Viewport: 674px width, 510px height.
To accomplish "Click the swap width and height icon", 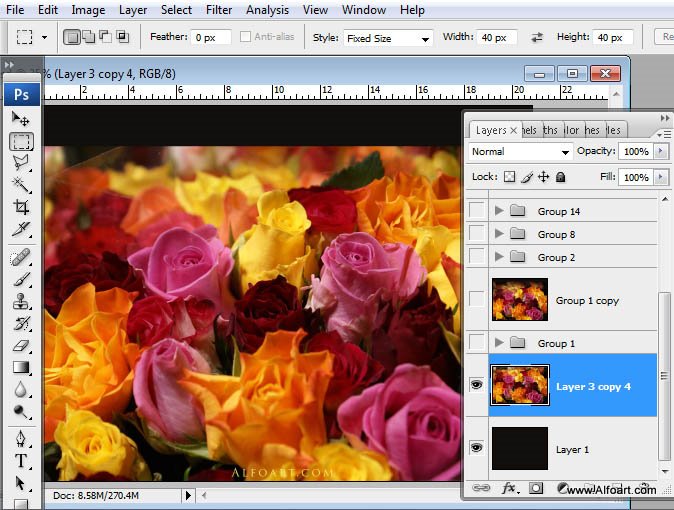I will (x=537, y=38).
